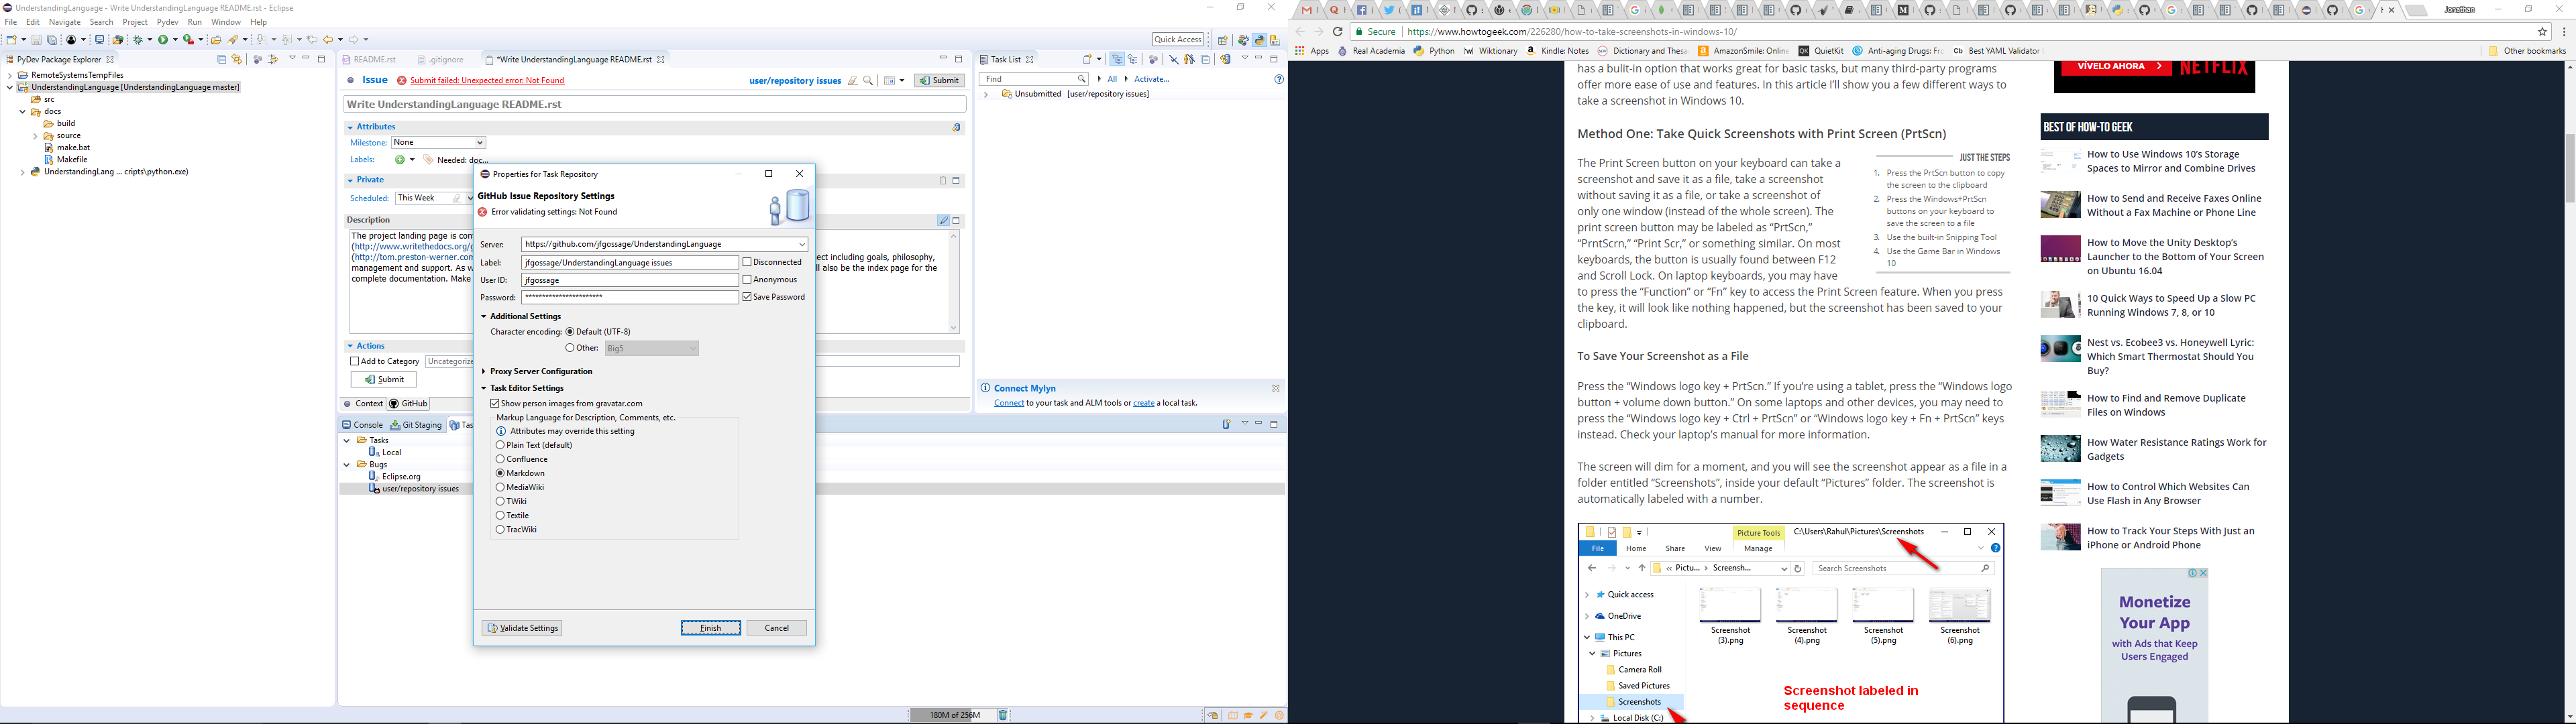Click the Find field in Task List
The width and height of the screenshot is (2576, 724).
pyautogui.click(x=1033, y=79)
